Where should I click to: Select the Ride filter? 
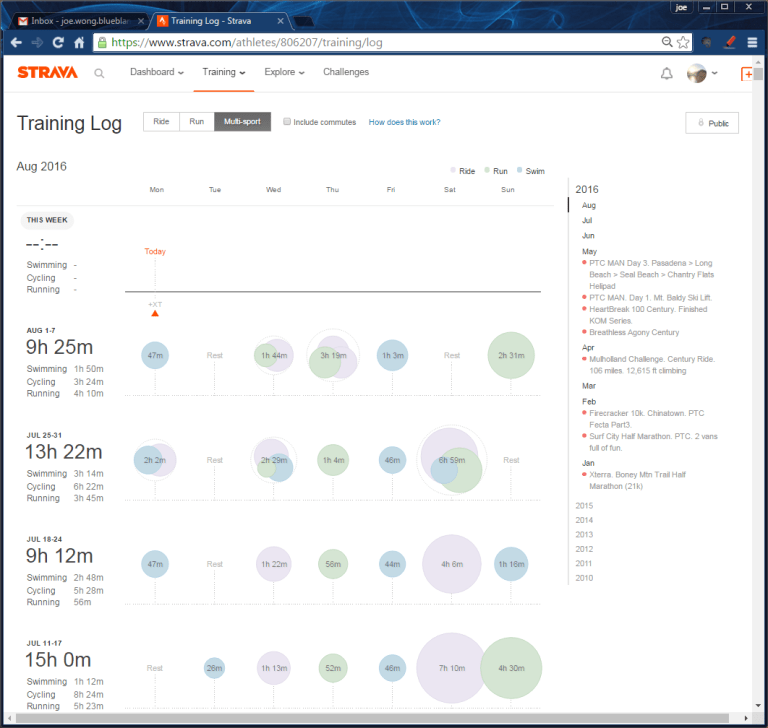(161, 121)
